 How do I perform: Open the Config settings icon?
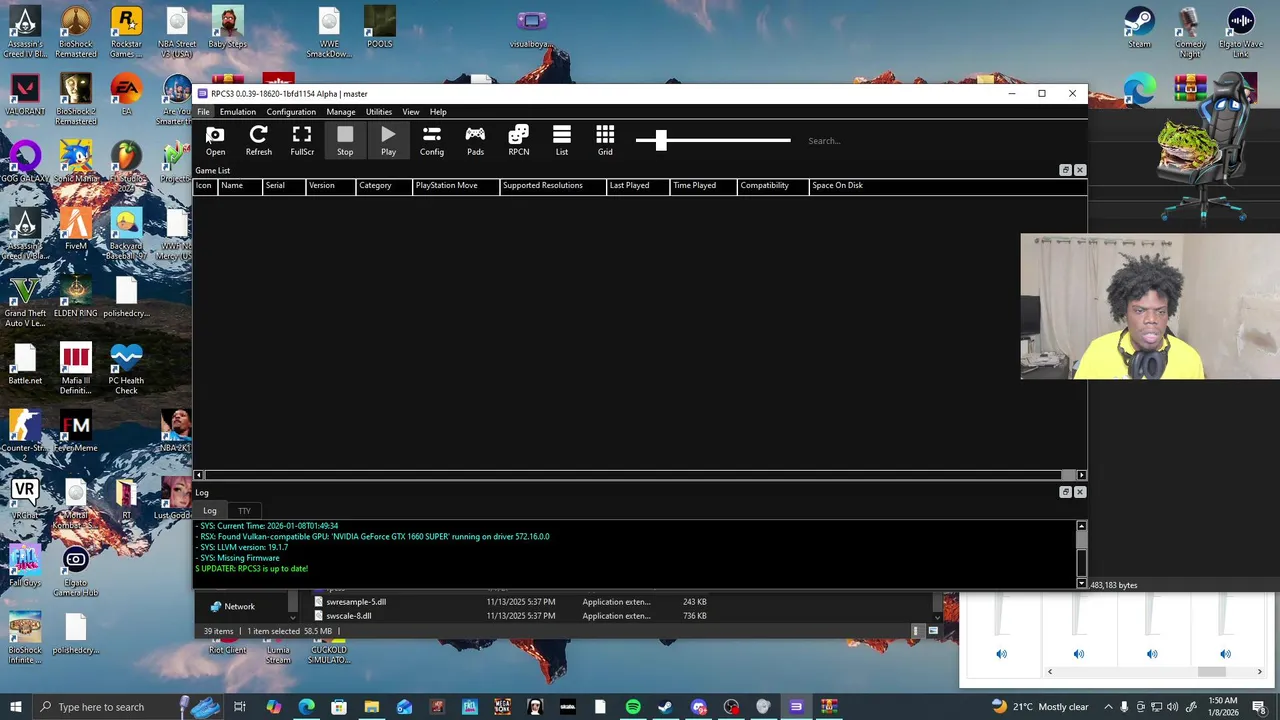432,141
